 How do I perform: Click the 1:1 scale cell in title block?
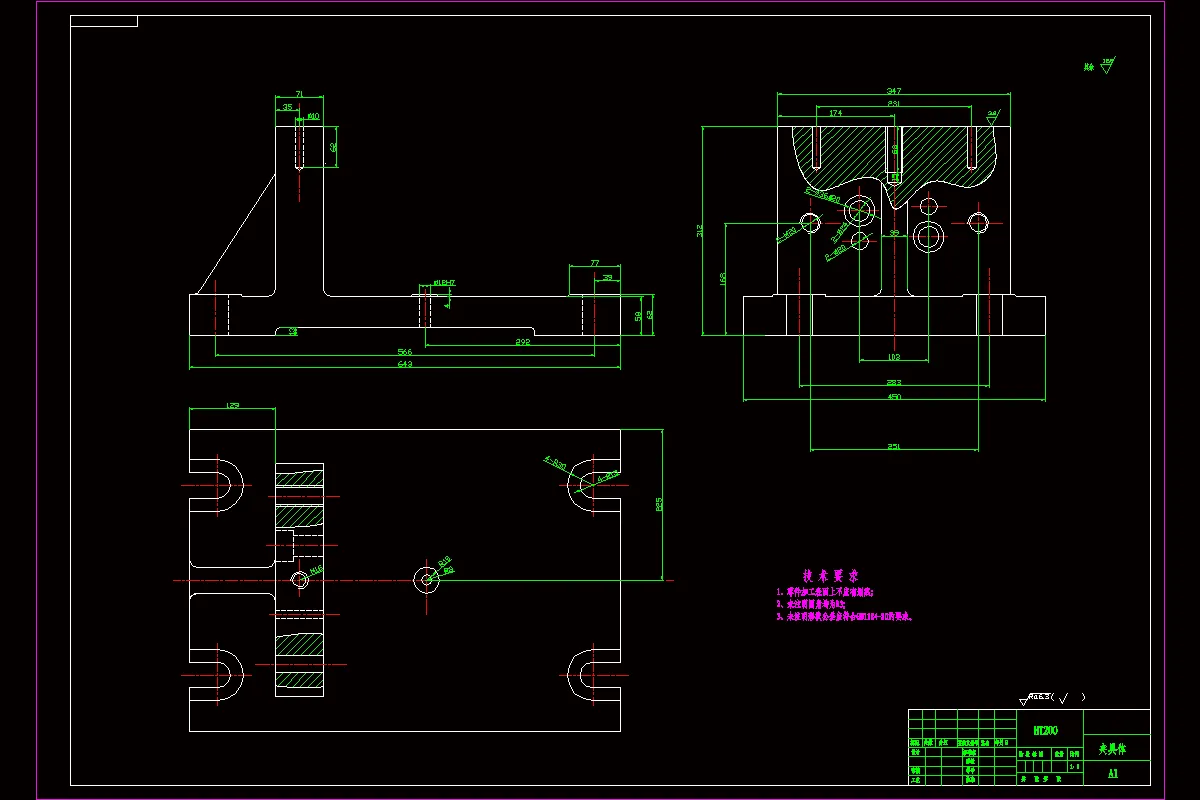1074,767
